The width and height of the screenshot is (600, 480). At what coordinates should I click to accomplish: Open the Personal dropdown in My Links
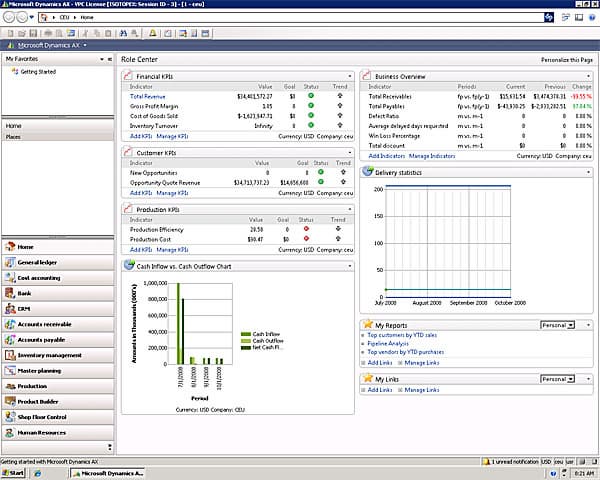coord(558,379)
